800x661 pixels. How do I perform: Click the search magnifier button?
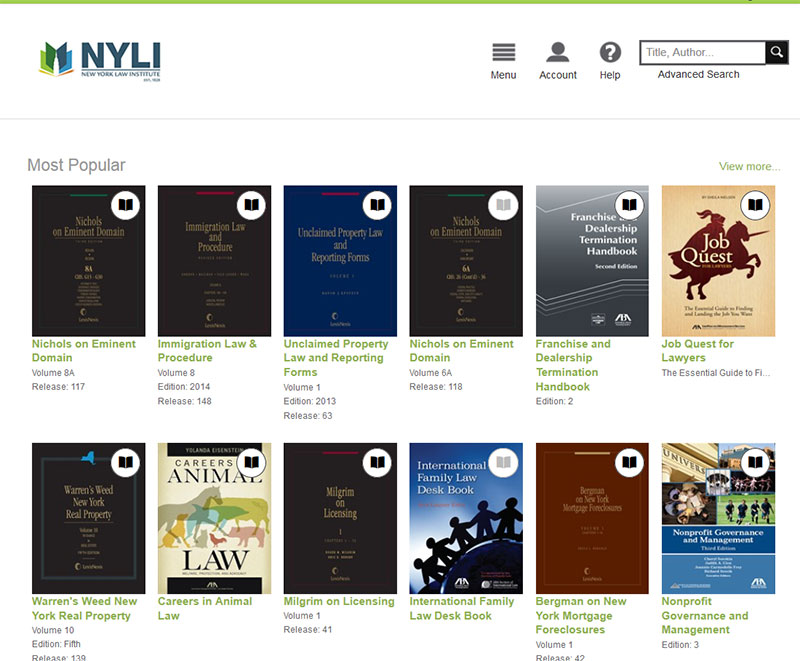pos(777,52)
